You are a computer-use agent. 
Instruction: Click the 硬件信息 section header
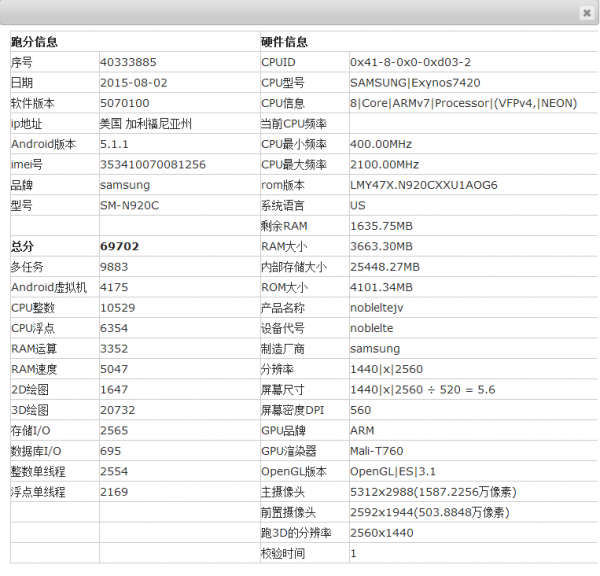(x=284, y=42)
